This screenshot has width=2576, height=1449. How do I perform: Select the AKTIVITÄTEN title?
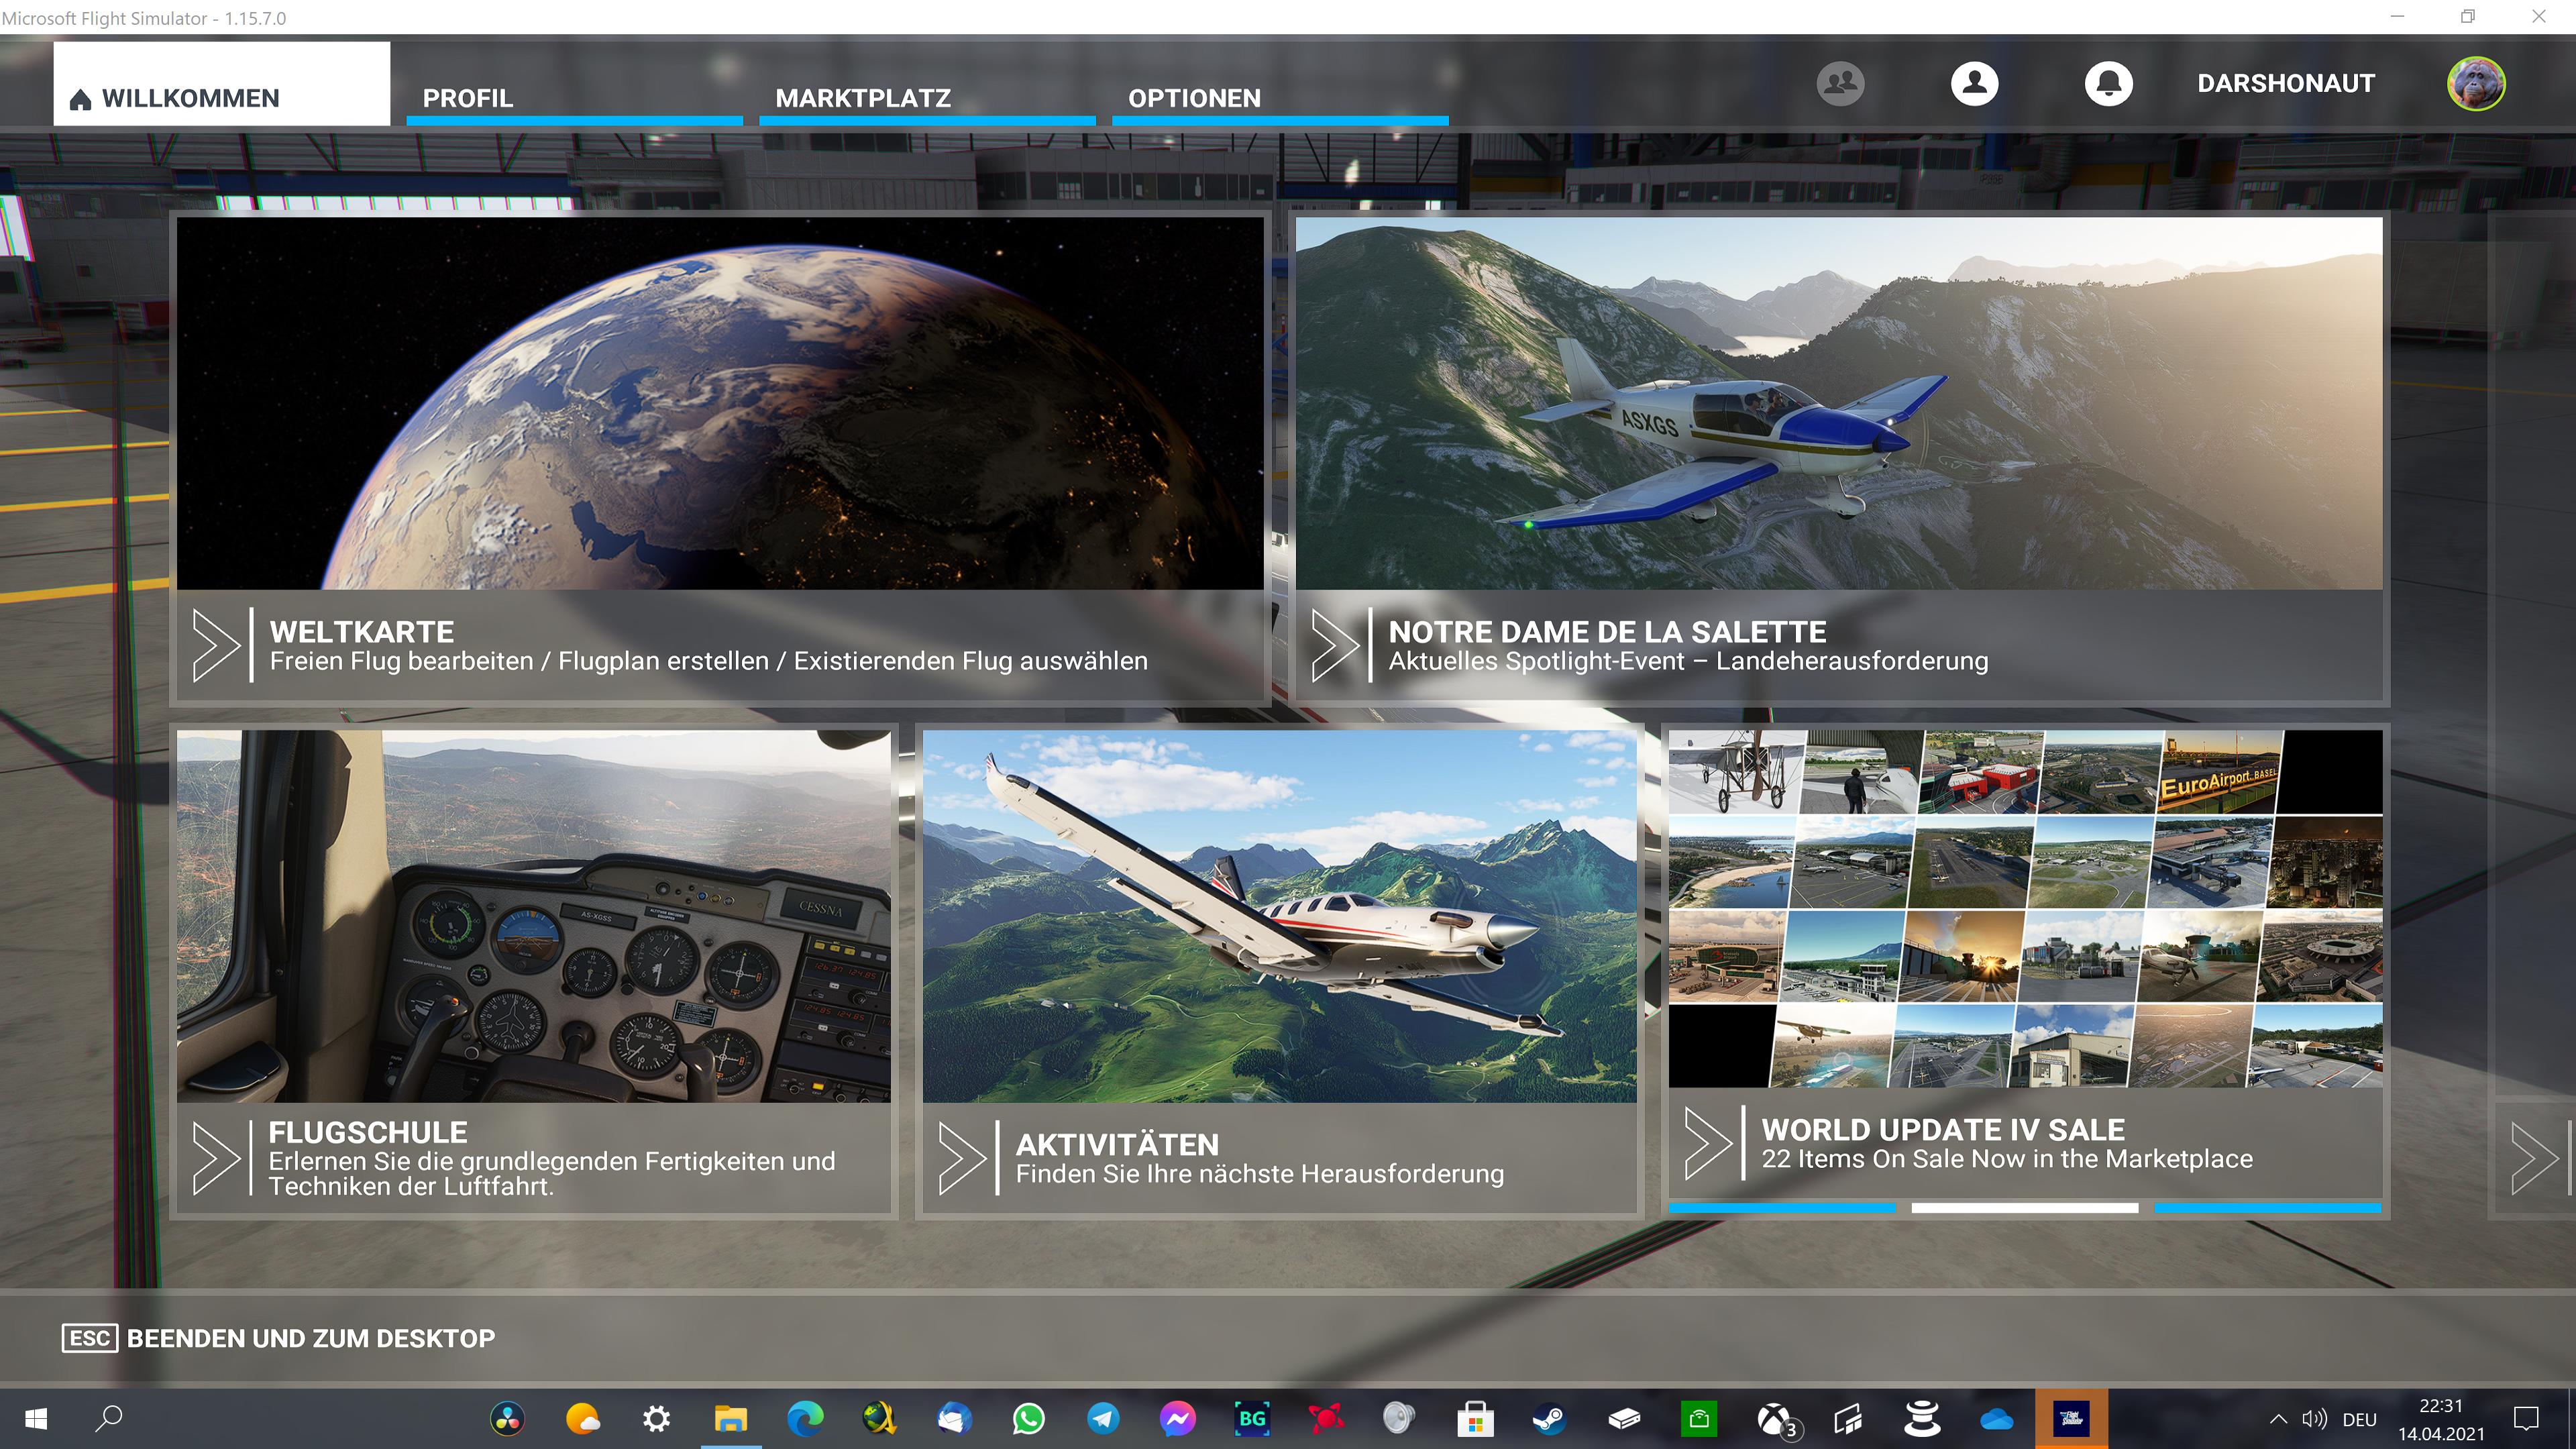click(1118, 1144)
